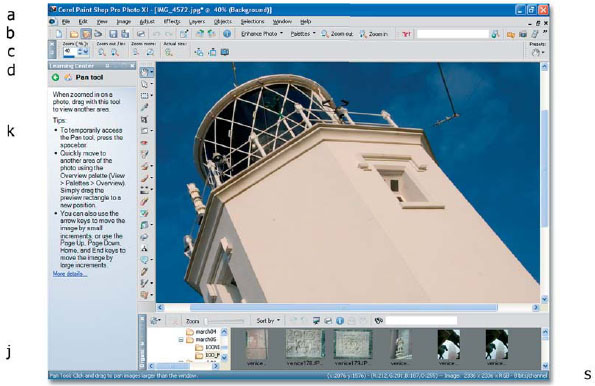The width and height of the screenshot is (595, 386).
Task: Close the Learning Center panel
Action: 132,66
